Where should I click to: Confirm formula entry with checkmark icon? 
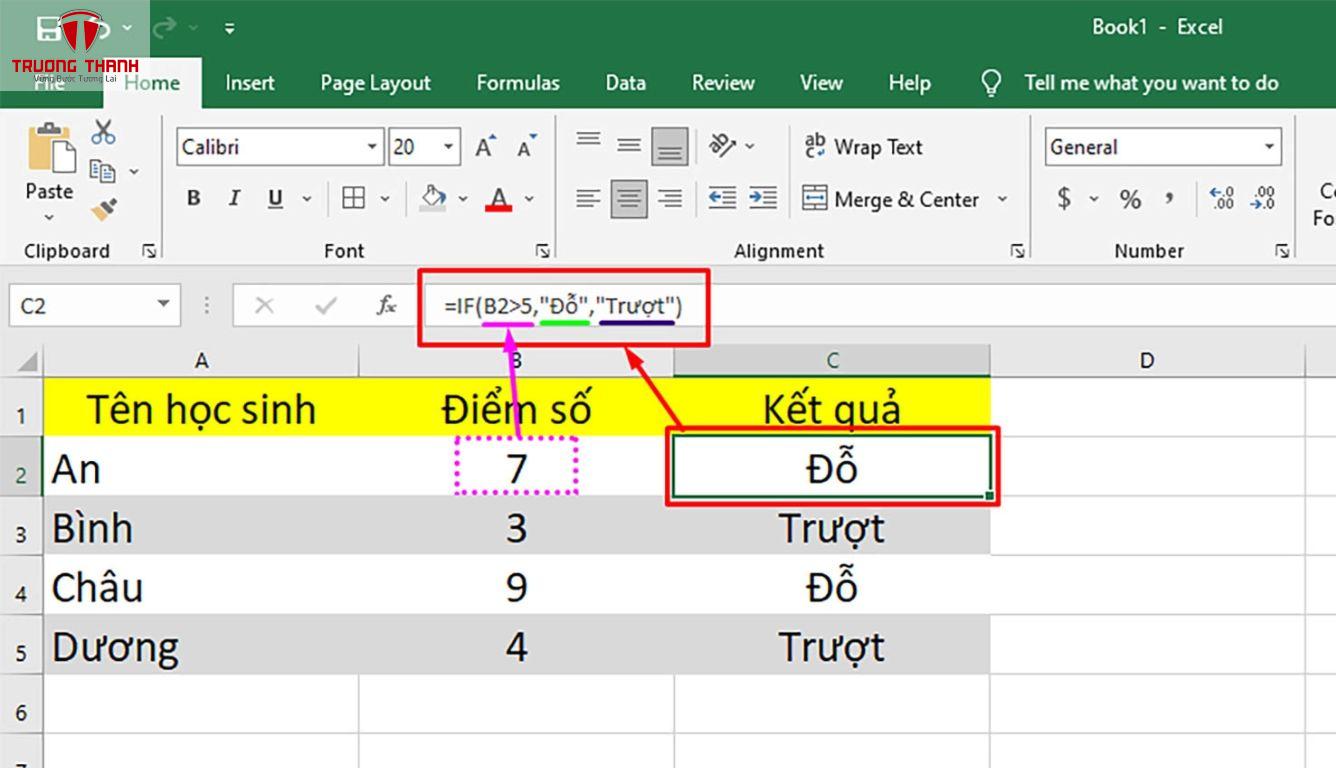tap(325, 305)
